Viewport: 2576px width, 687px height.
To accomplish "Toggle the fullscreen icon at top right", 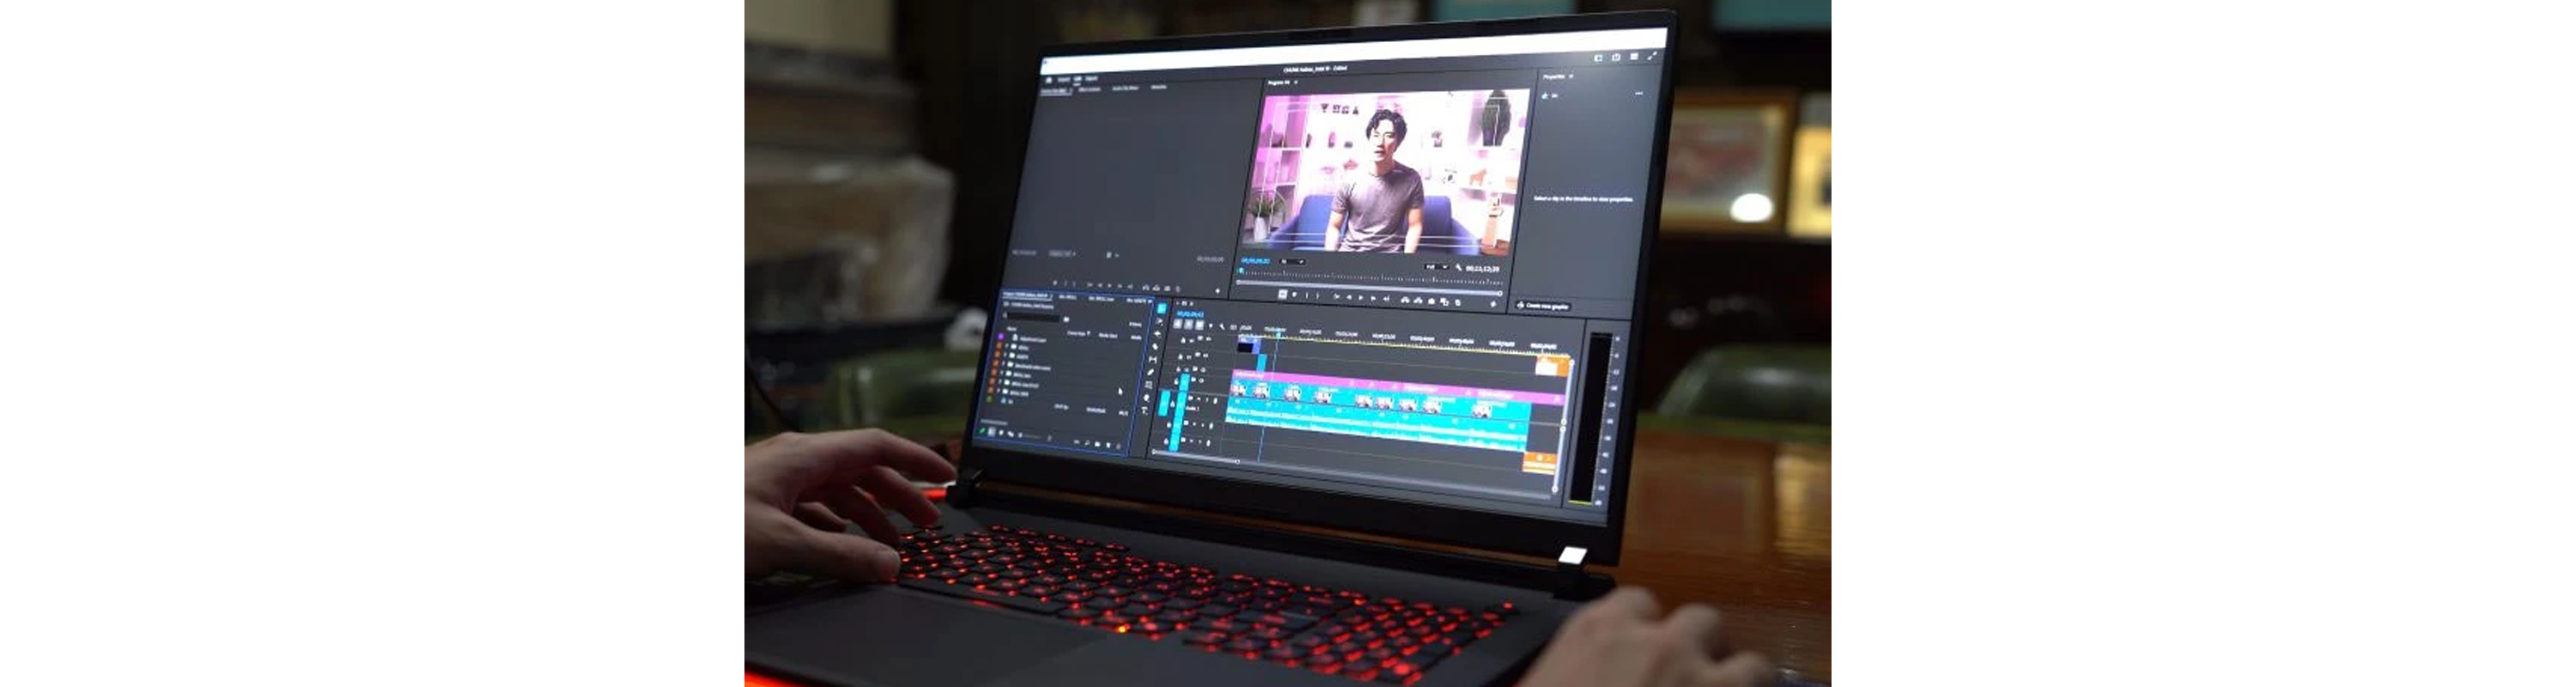I will click(x=1652, y=57).
